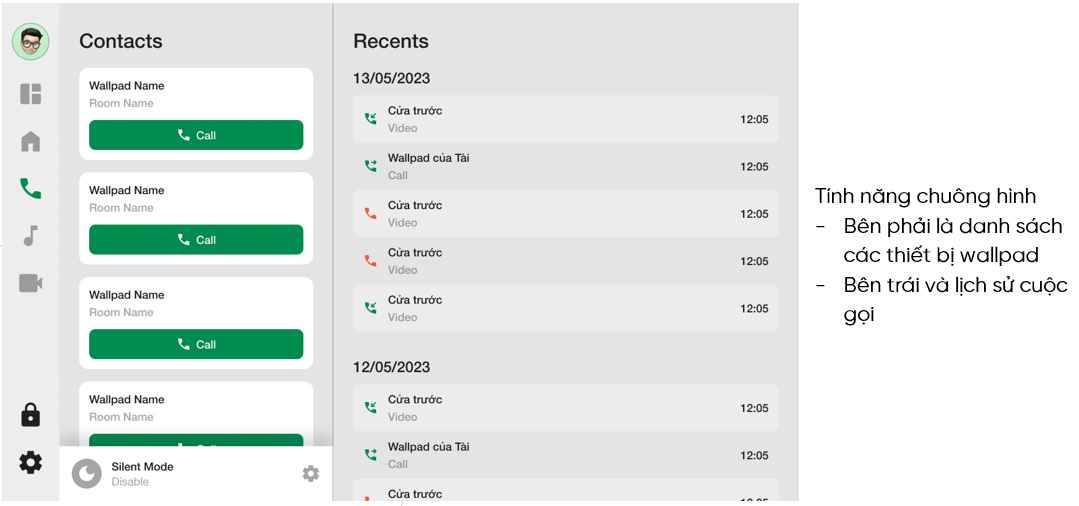Select the green phone icon in sidebar

30,188
